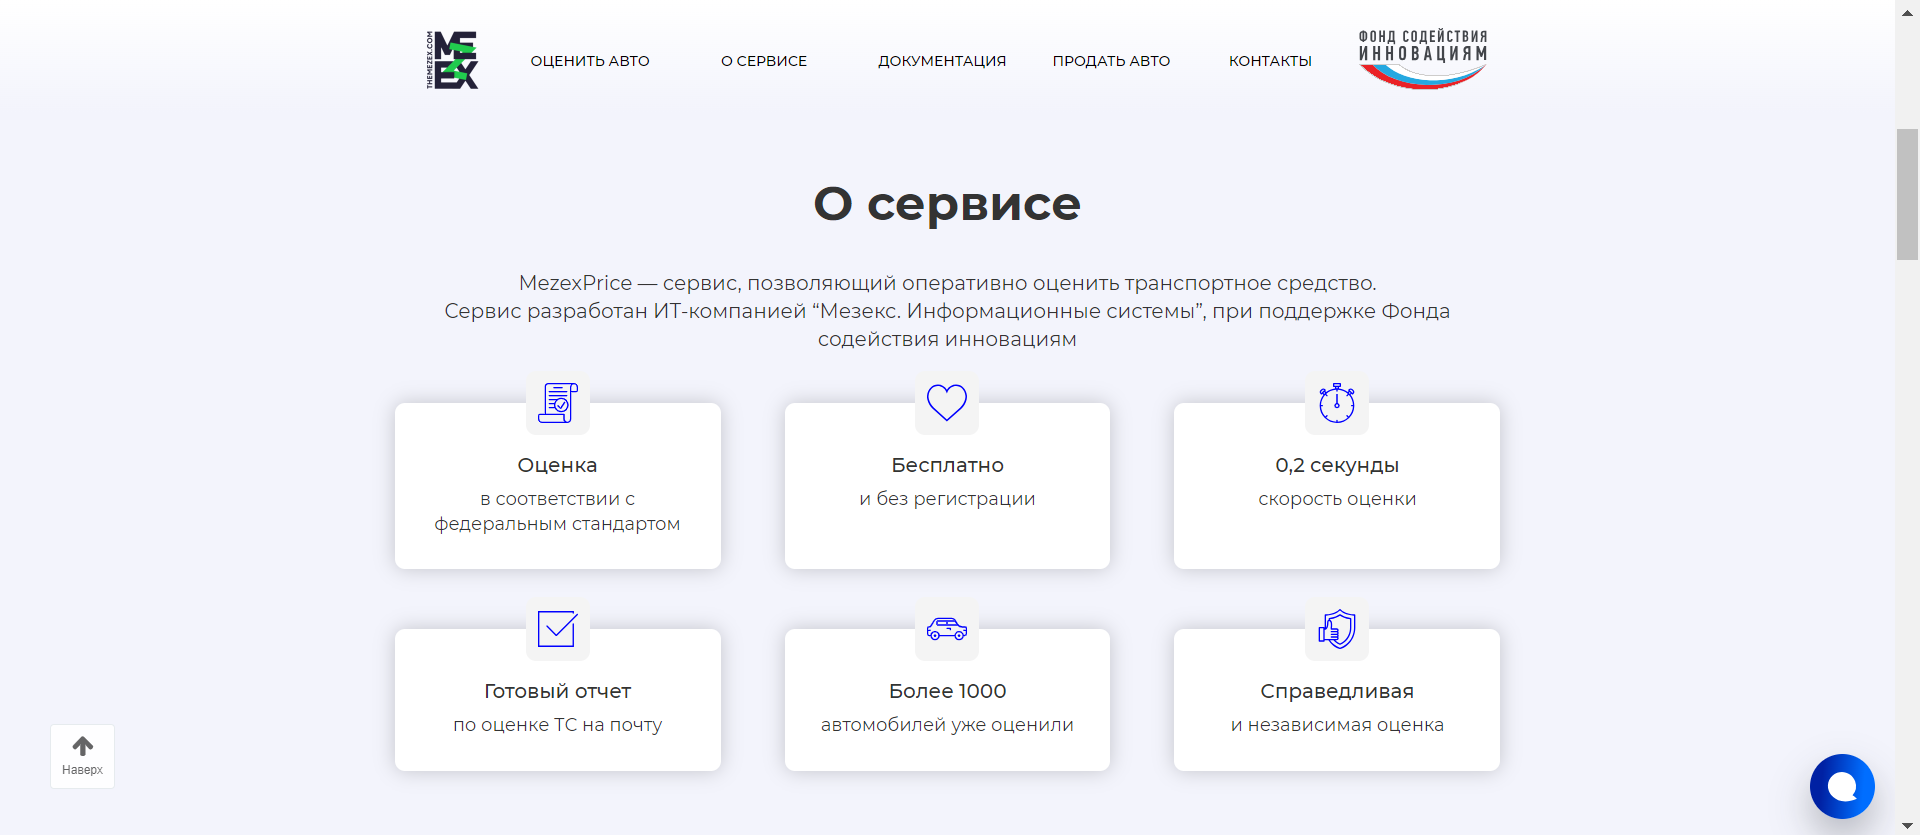Click the car icon above Более 1000
1920x835 pixels.
pyautogui.click(x=947, y=629)
